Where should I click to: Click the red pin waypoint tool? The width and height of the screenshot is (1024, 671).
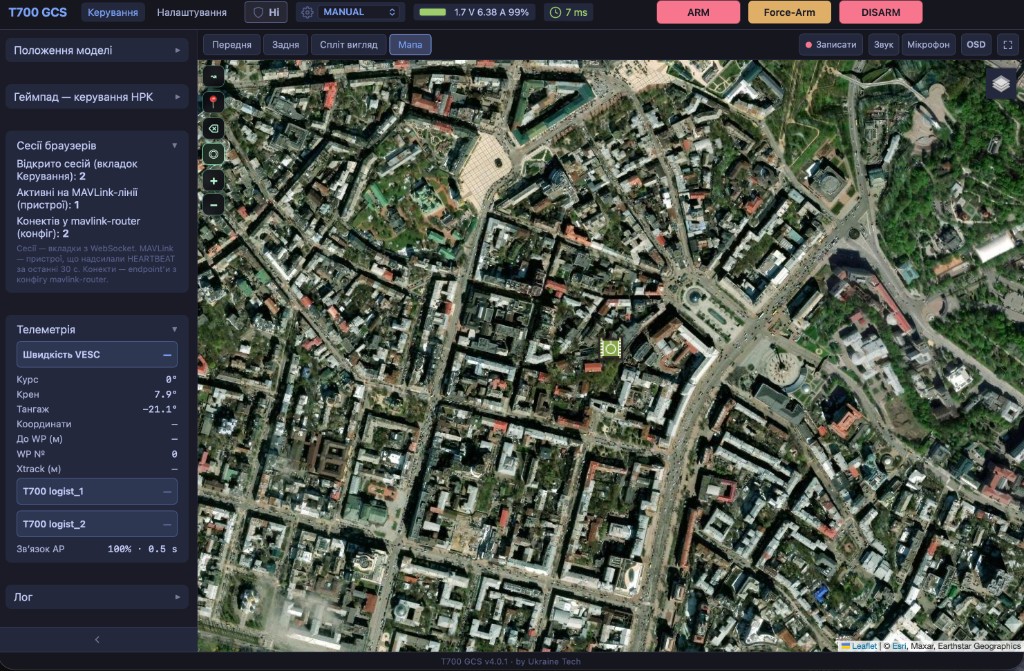tap(213, 102)
